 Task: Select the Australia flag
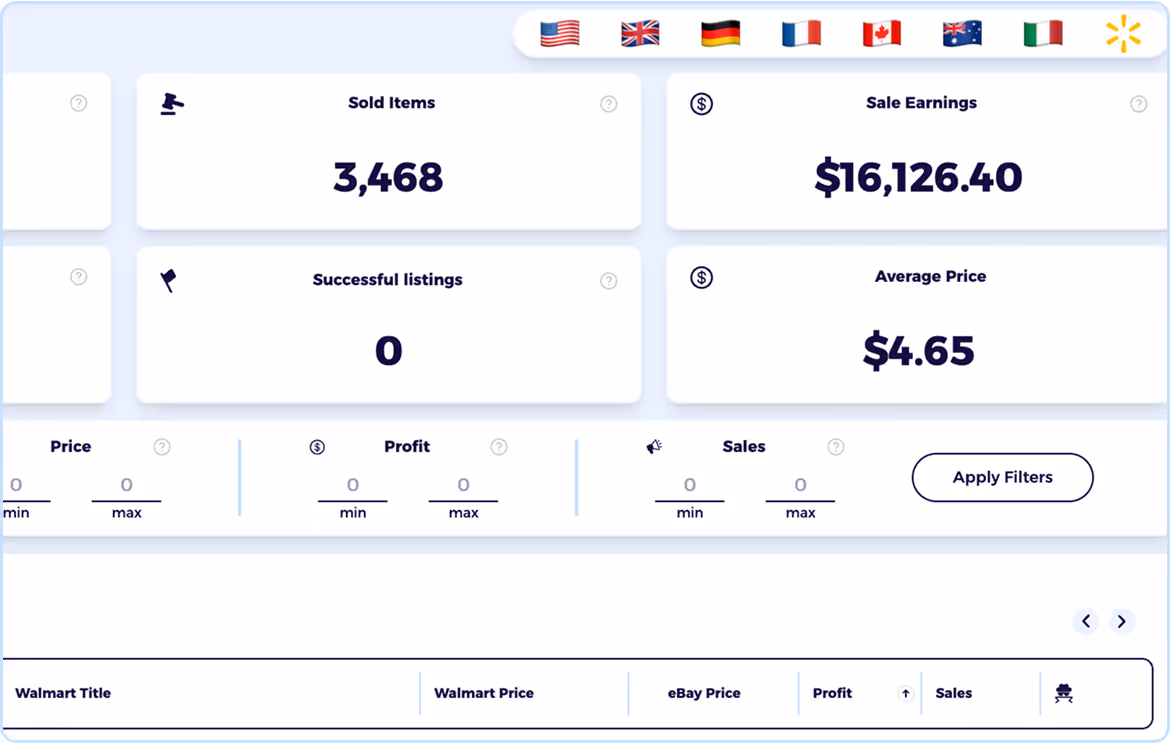pyautogui.click(x=963, y=34)
